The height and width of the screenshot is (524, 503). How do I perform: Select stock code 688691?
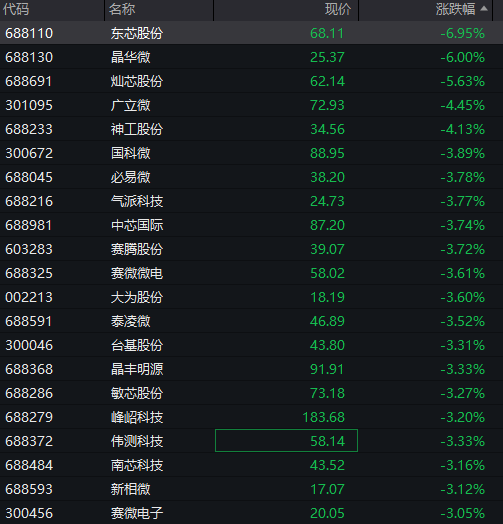point(29,82)
